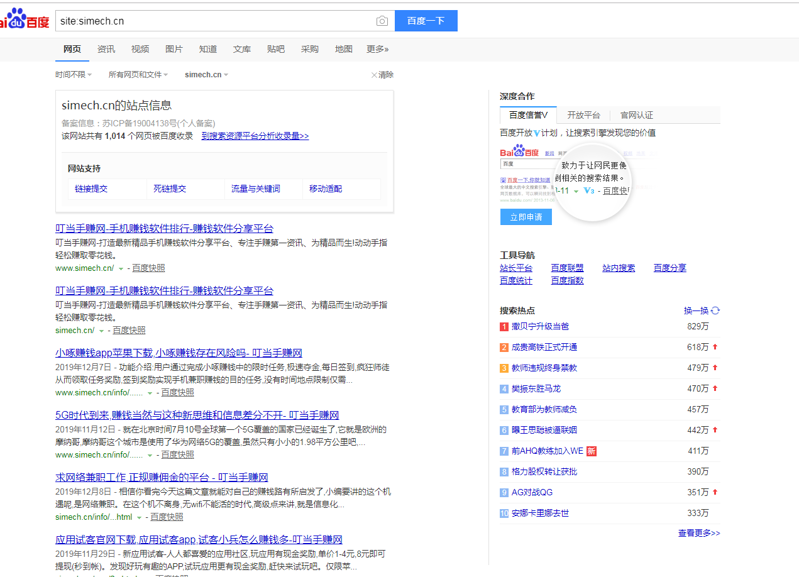Open 求网络兼职工作 result title
Viewport: 799px width, 577px height.
click(x=162, y=477)
